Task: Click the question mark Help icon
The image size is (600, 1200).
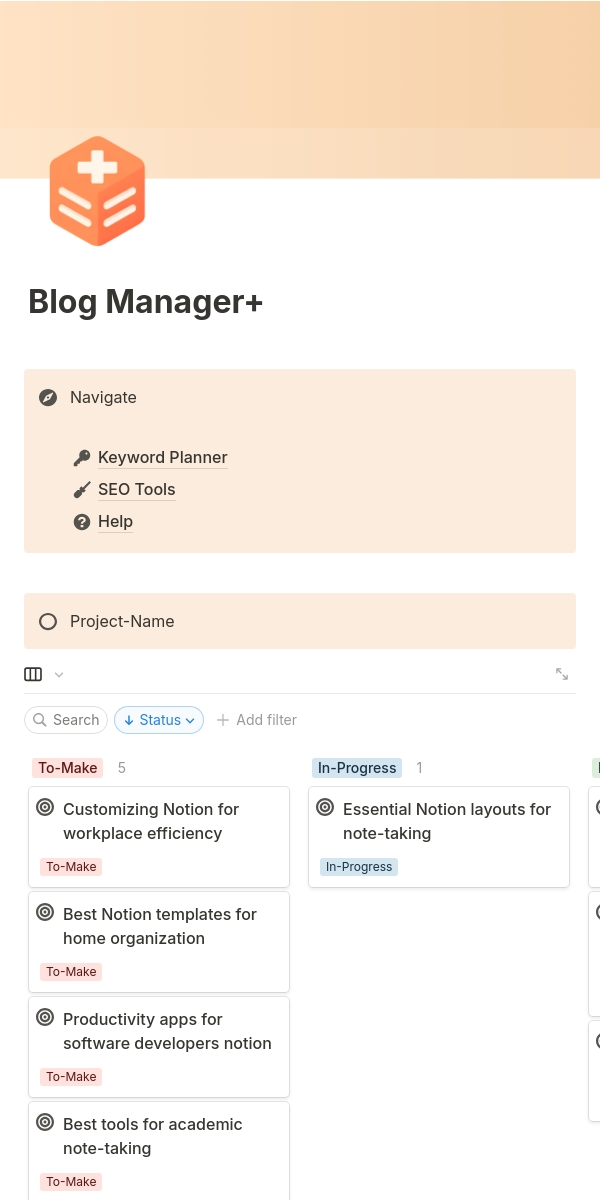Action: (82, 522)
